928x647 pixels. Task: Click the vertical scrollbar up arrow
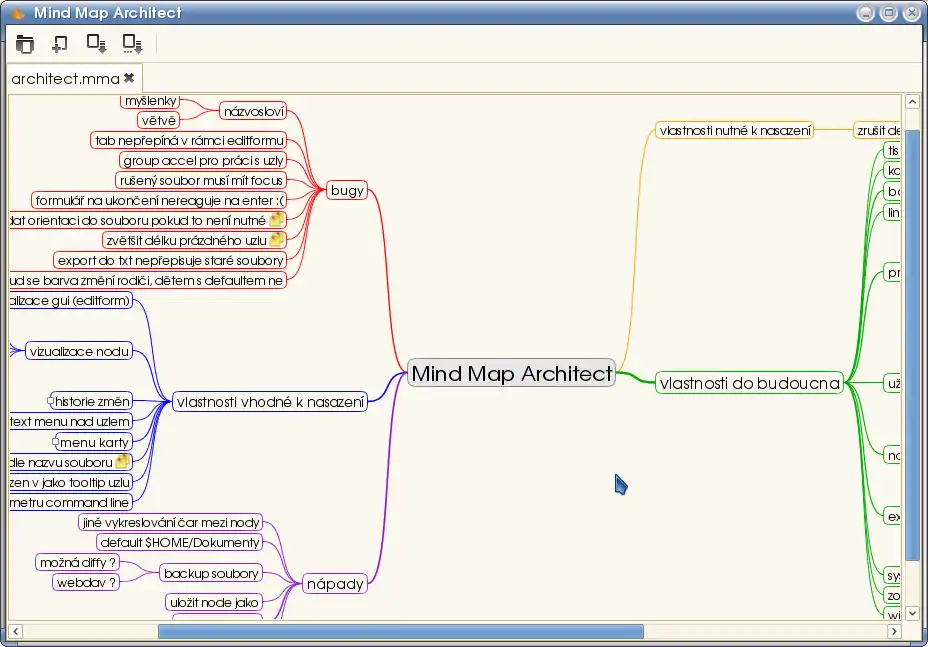click(912, 102)
